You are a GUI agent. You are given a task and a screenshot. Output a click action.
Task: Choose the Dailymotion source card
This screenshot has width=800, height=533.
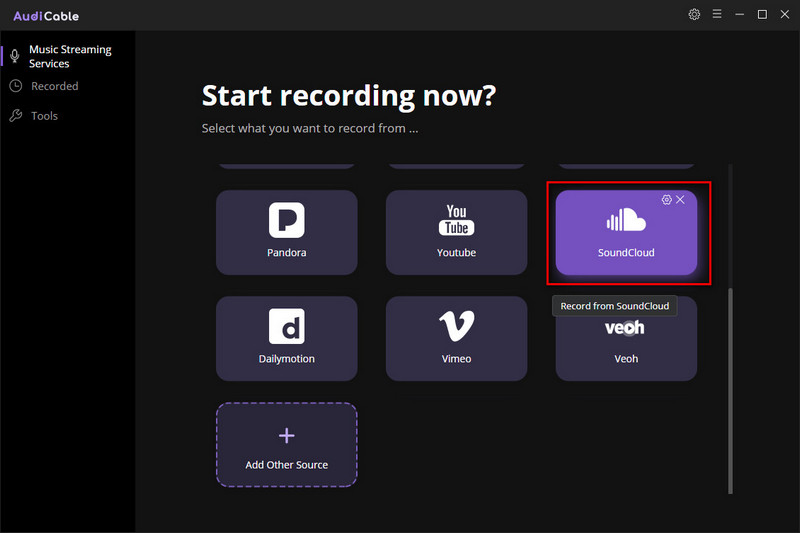pos(287,339)
